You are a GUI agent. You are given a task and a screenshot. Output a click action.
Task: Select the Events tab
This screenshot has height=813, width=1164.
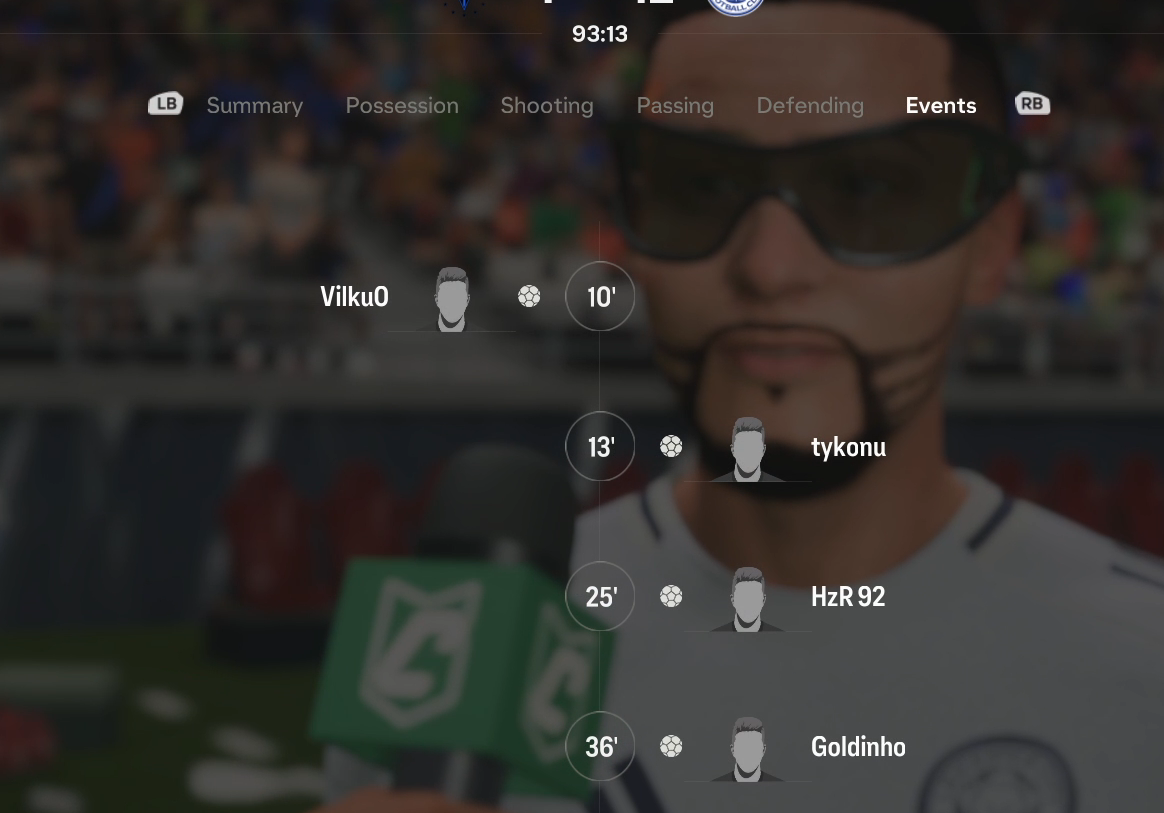941,105
